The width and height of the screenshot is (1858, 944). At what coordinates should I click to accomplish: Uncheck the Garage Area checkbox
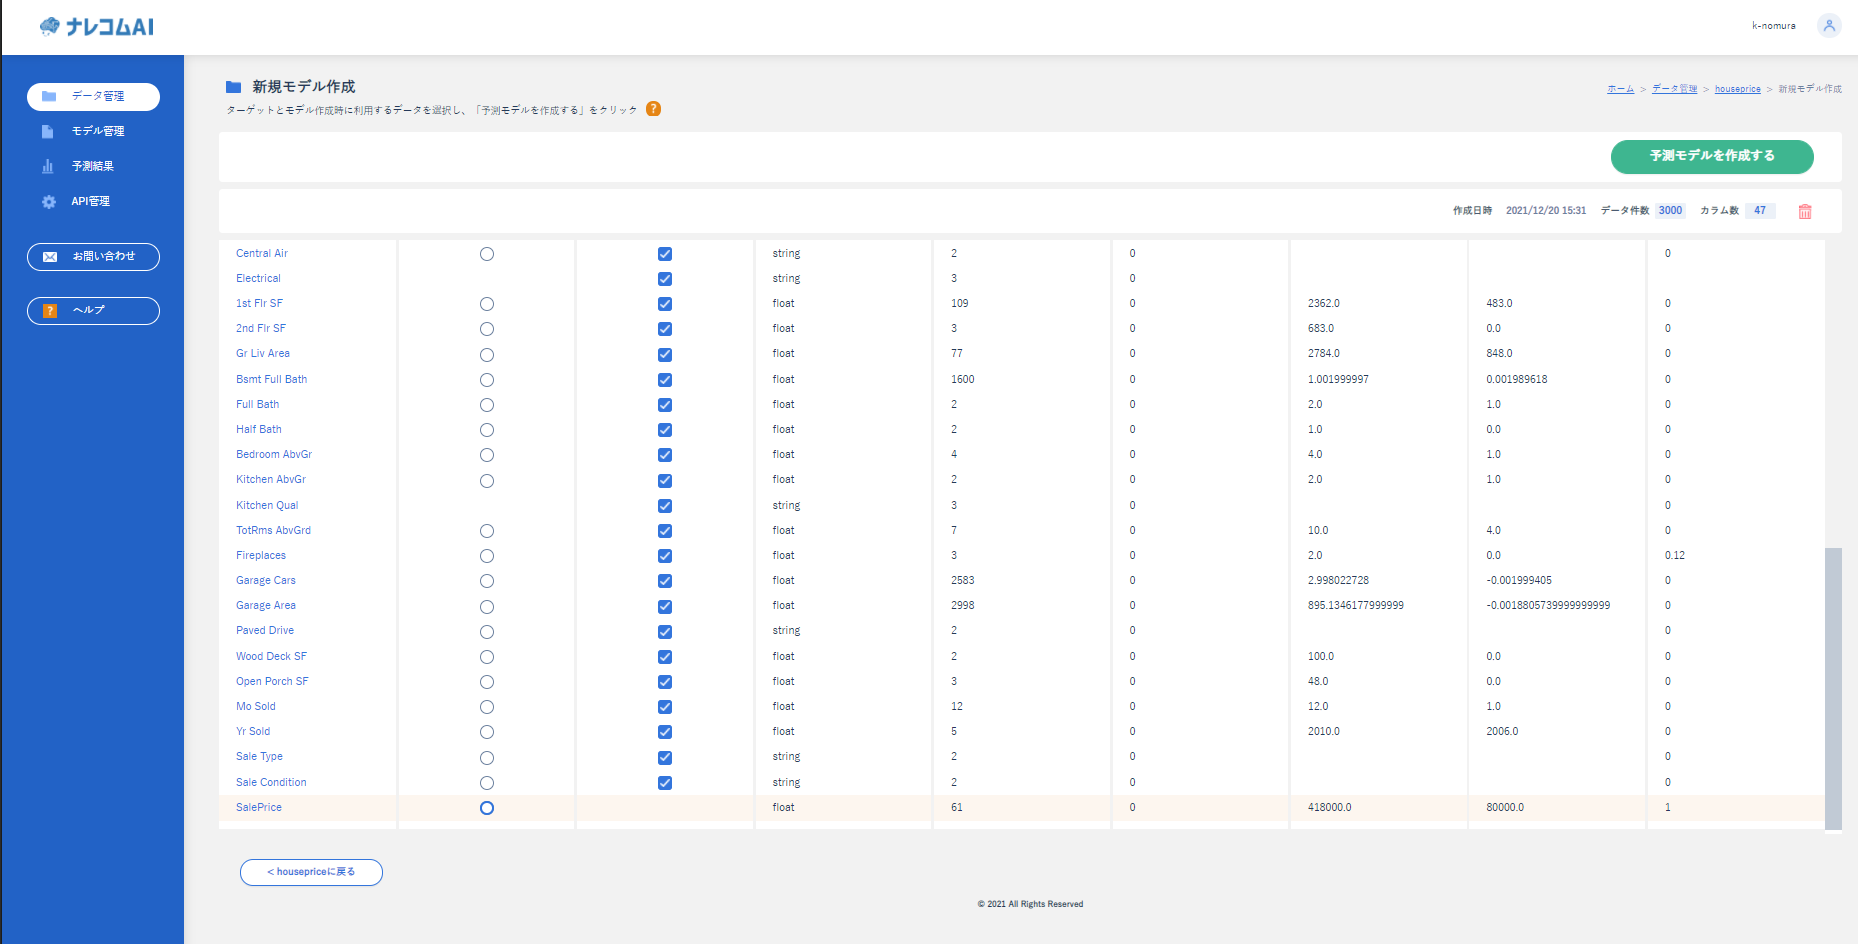(x=665, y=607)
